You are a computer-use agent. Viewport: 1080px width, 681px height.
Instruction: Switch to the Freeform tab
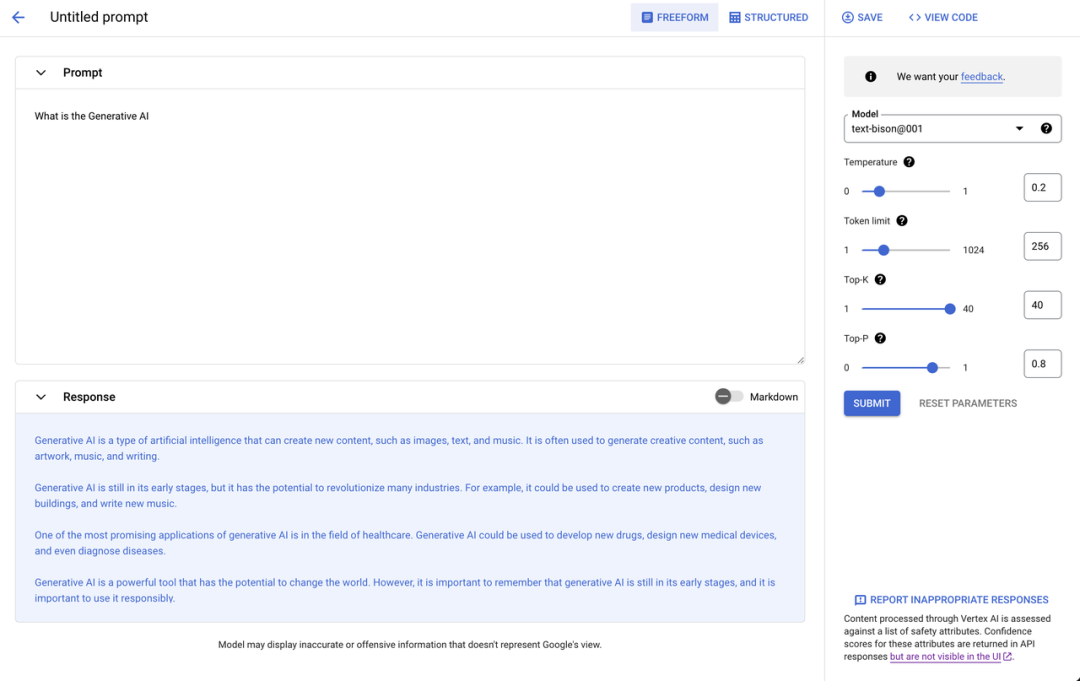[x=674, y=17]
